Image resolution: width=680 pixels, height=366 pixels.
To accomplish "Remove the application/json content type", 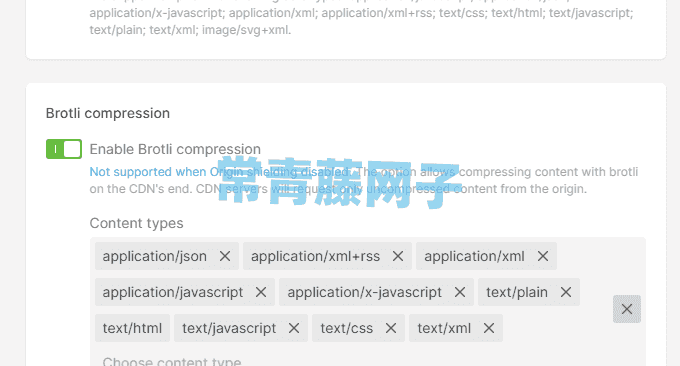I will pyautogui.click(x=225, y=256).
